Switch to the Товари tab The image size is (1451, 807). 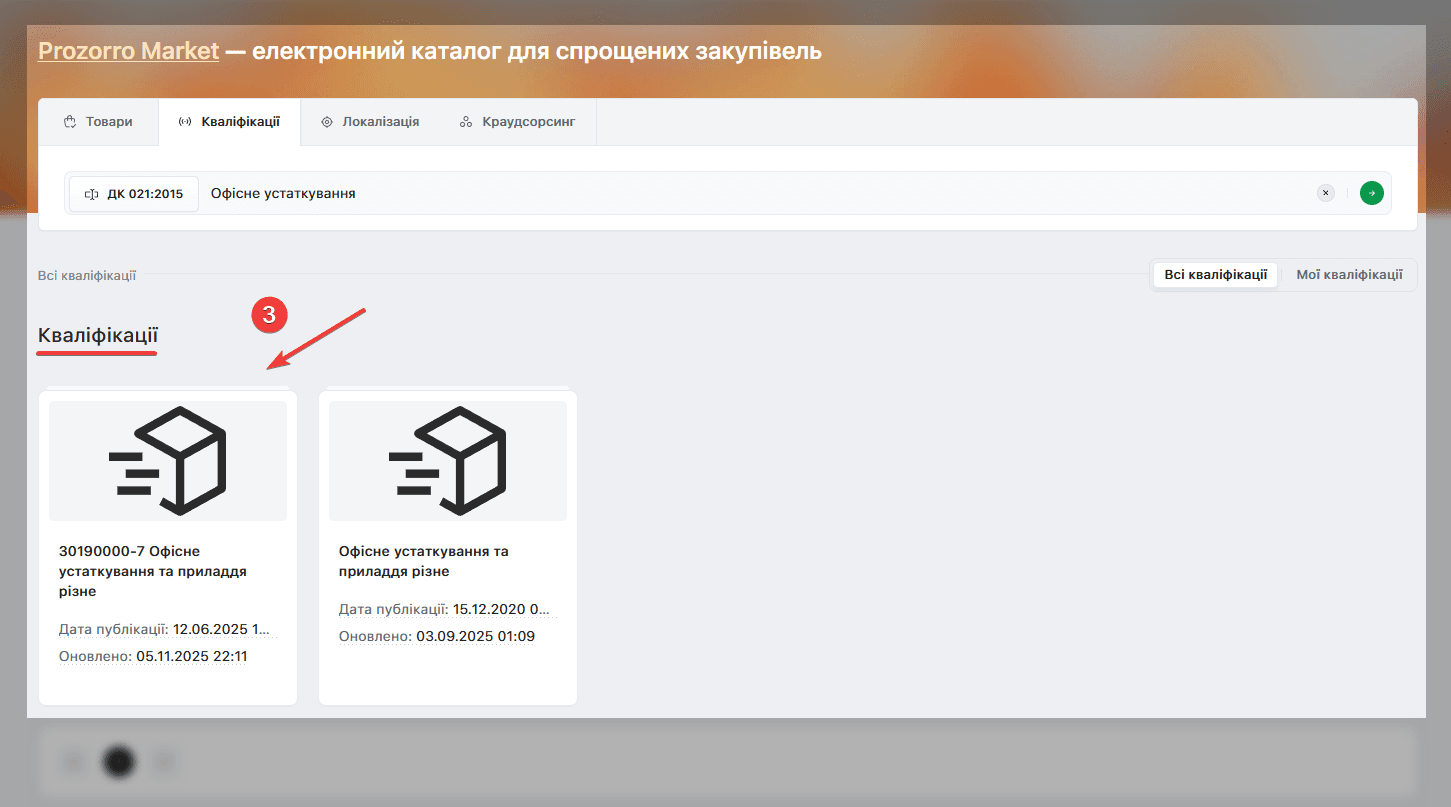(x=98, y=122)
